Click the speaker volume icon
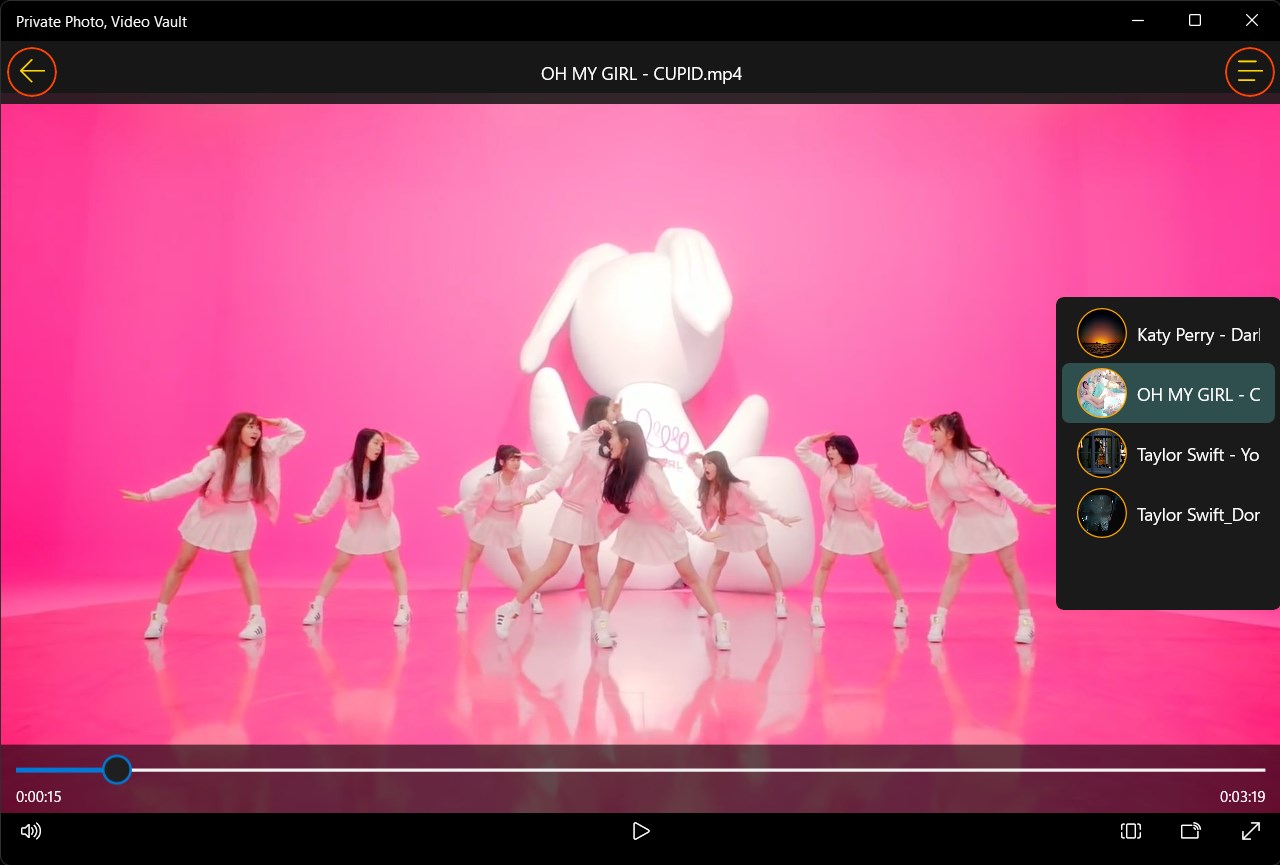The height and width of the screenshot is (865, 1280). point(31,831)
